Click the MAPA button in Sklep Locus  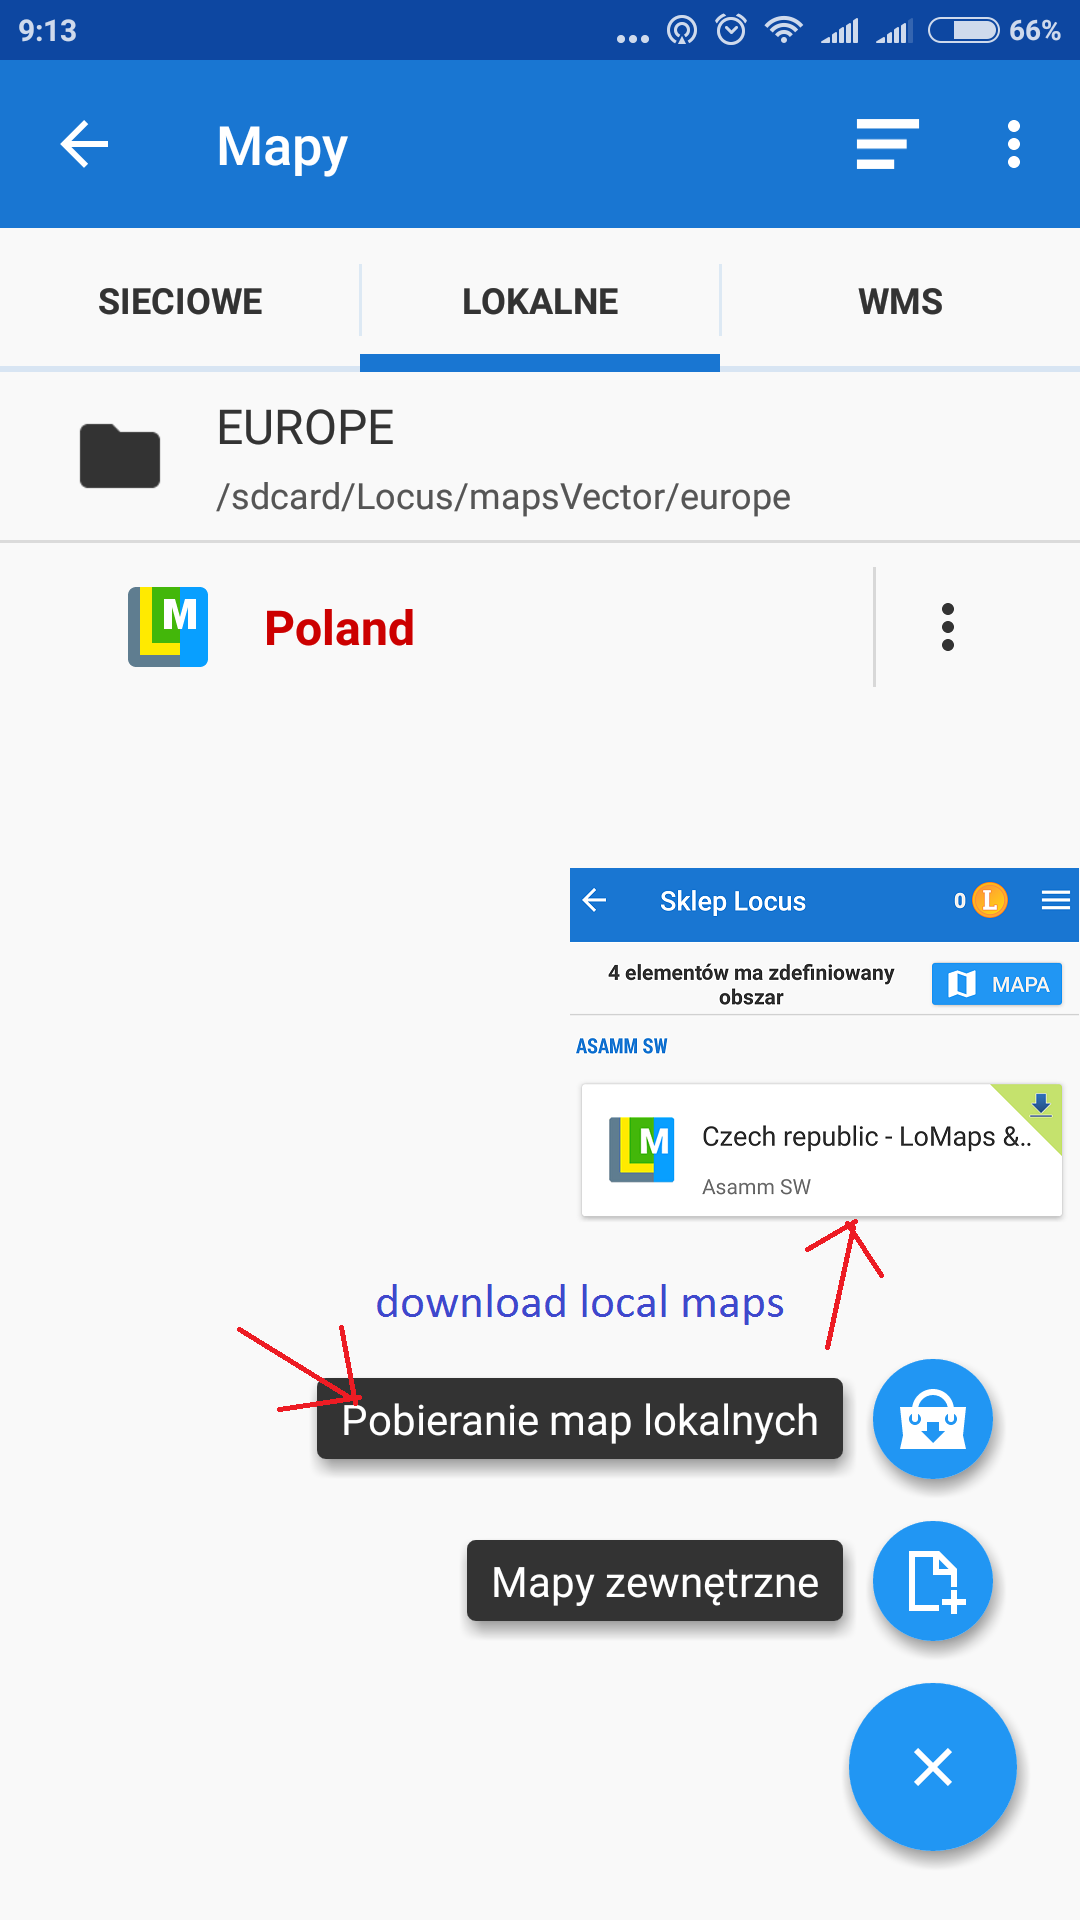[997, 984]
